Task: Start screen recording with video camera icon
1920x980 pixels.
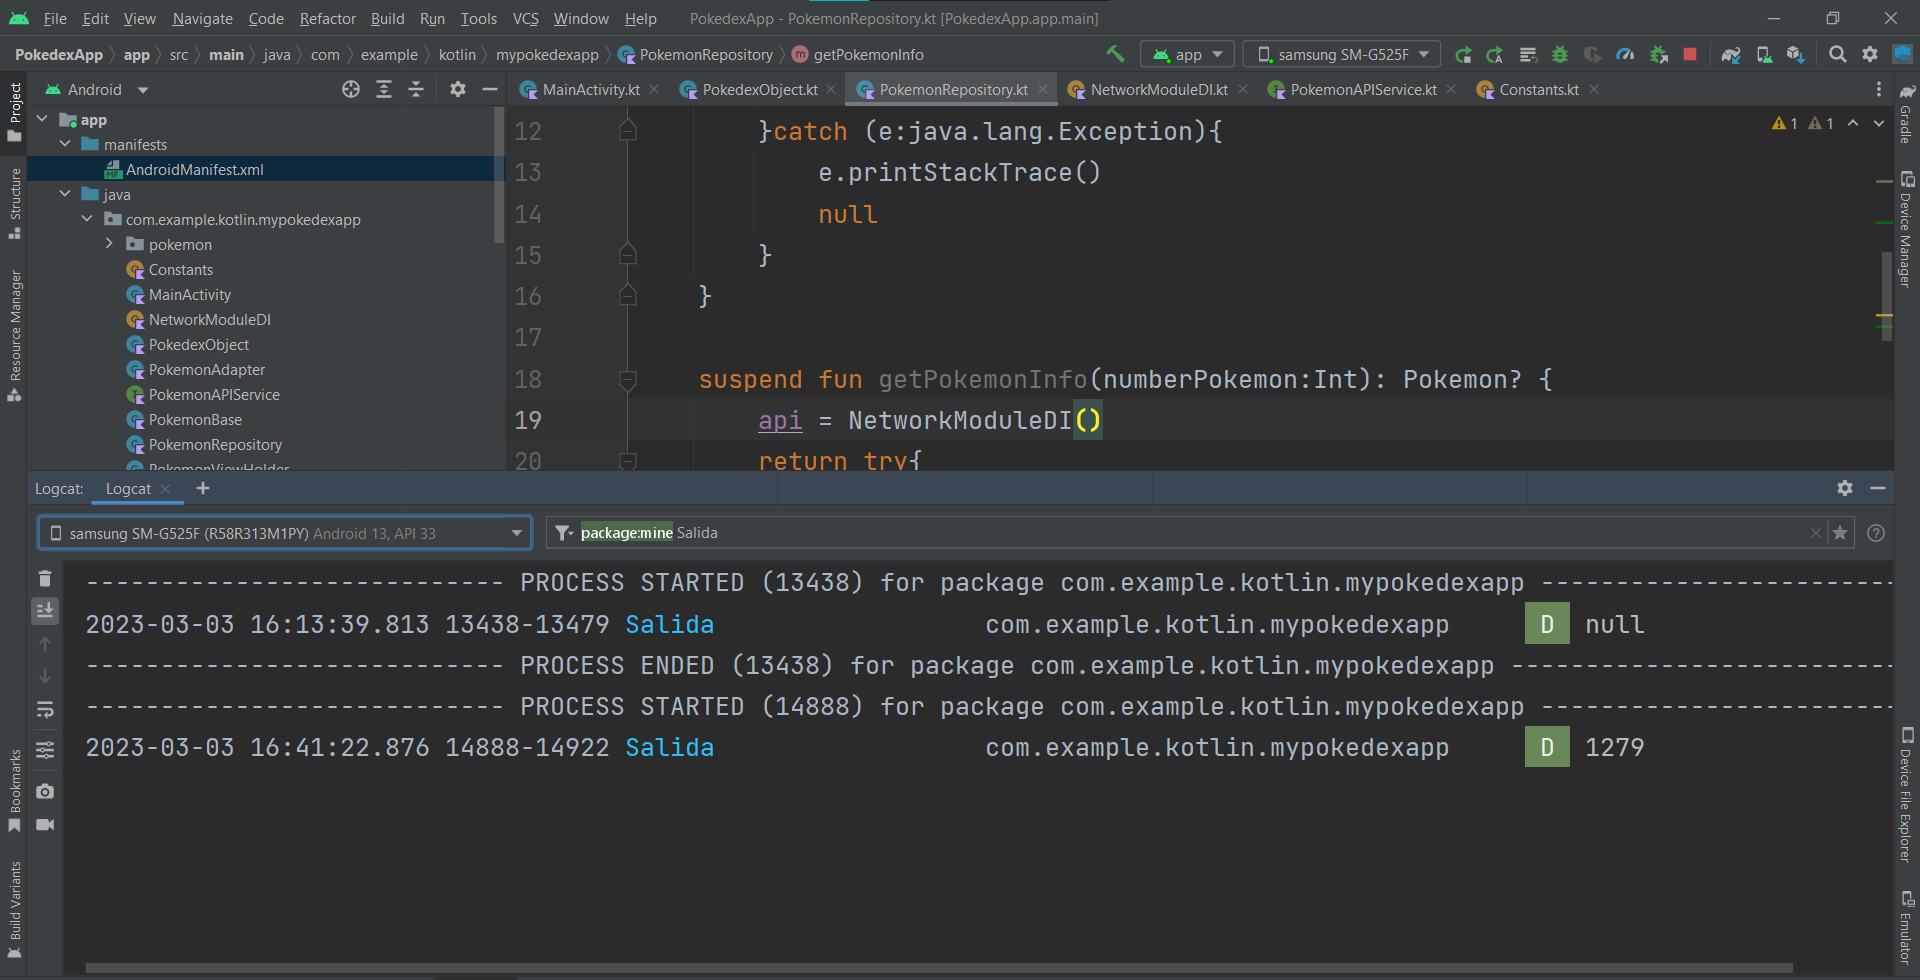Action: 45,825
